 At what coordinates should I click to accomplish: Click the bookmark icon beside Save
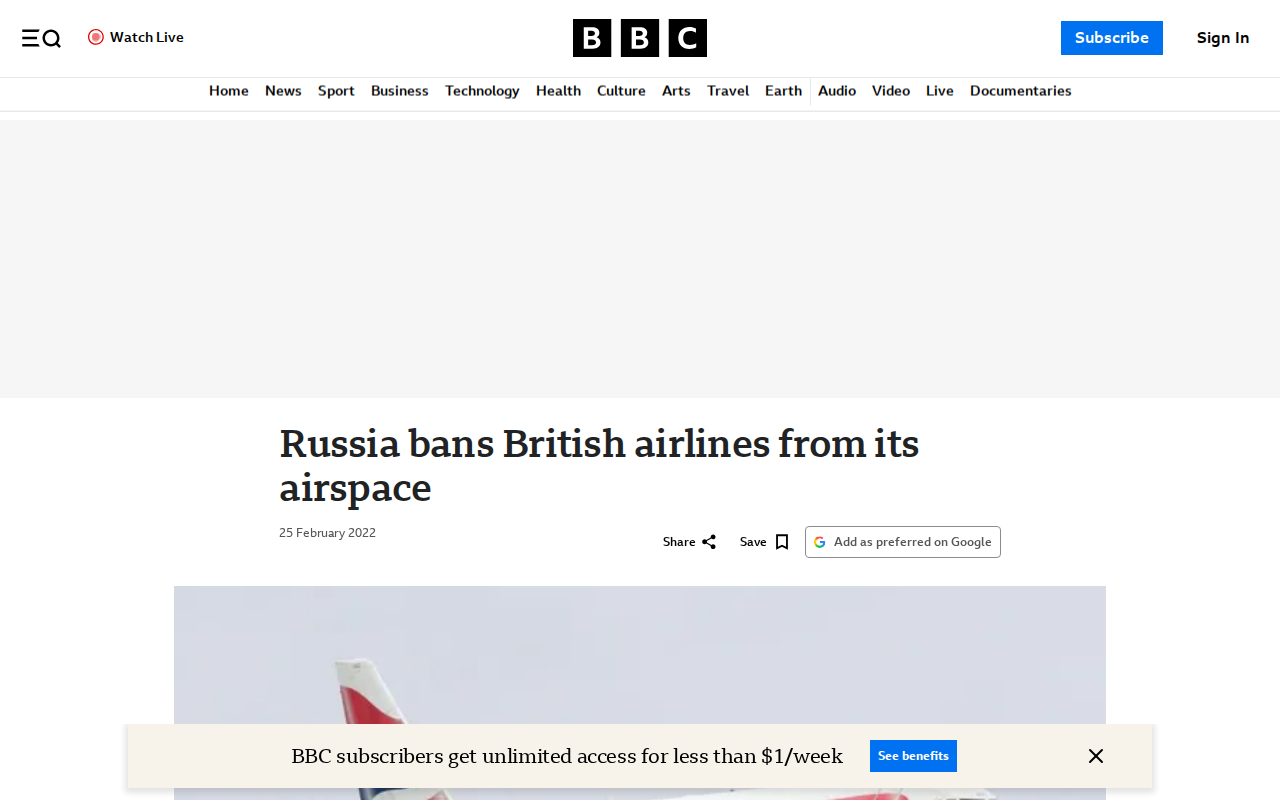click(x=782, y=542)
